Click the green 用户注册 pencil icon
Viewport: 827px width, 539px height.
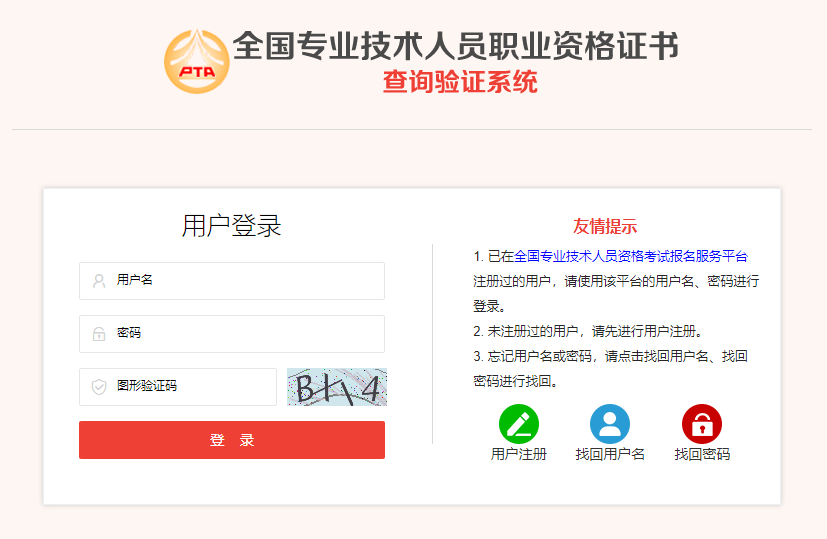pos(518,424)
